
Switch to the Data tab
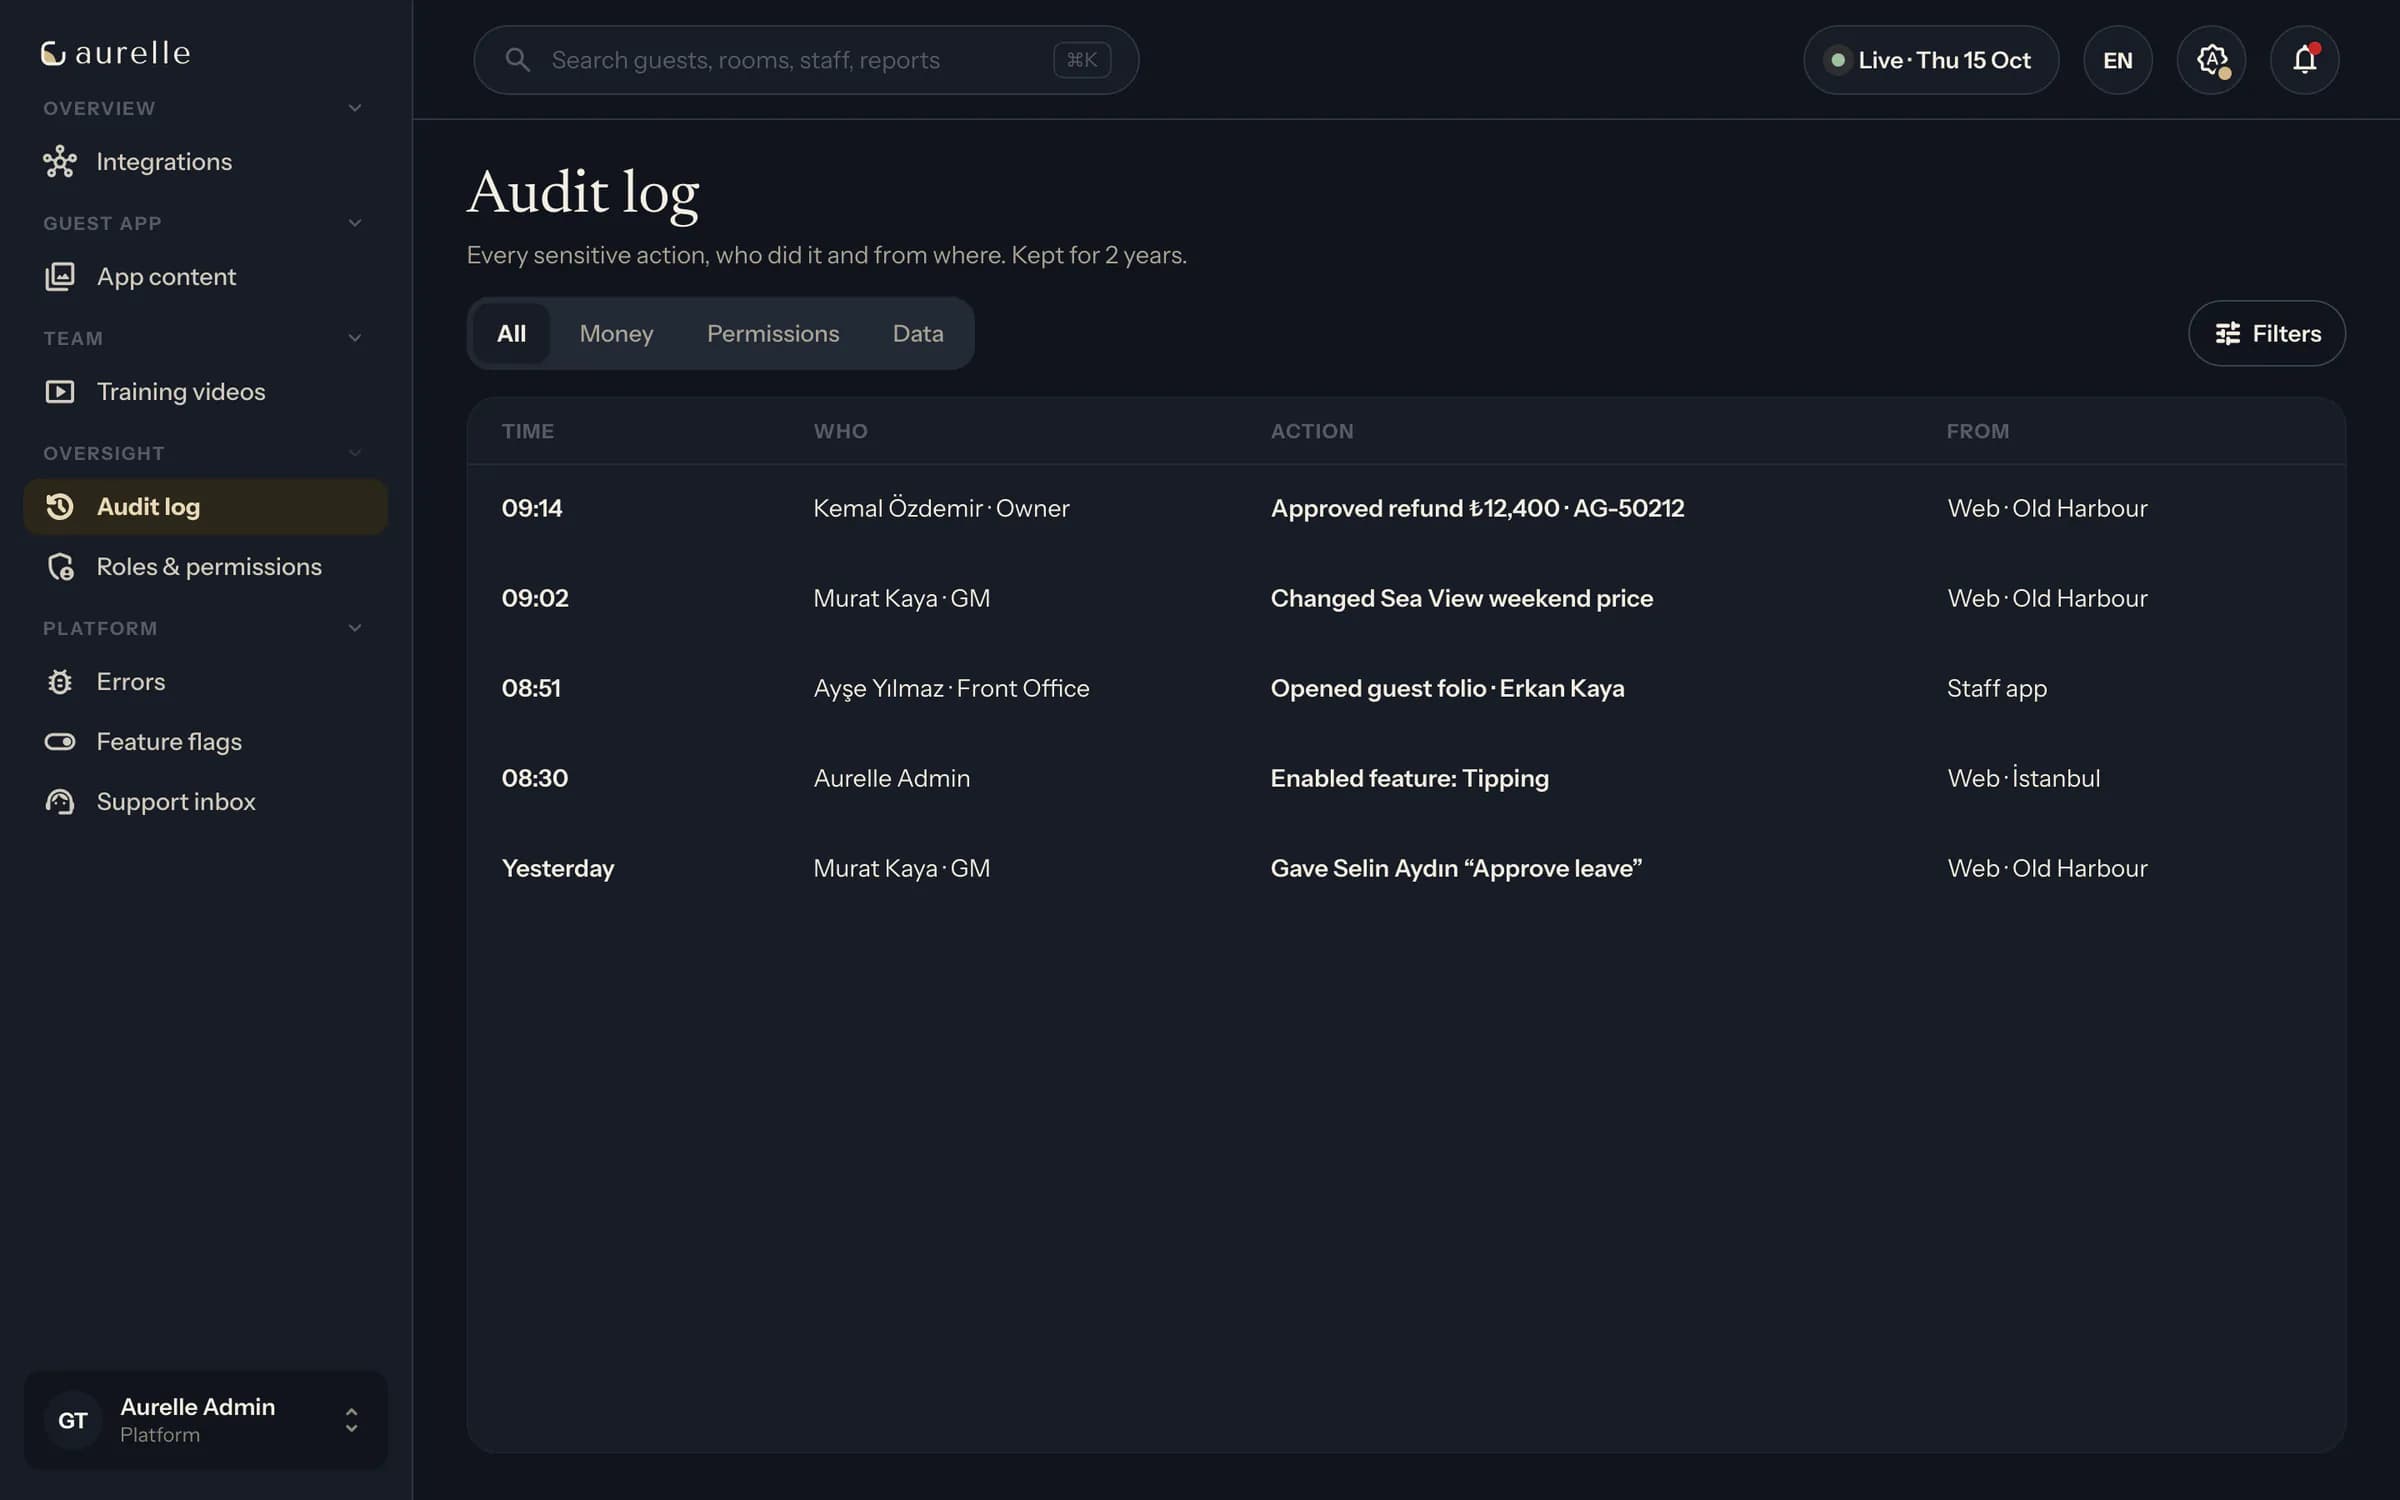918,333
